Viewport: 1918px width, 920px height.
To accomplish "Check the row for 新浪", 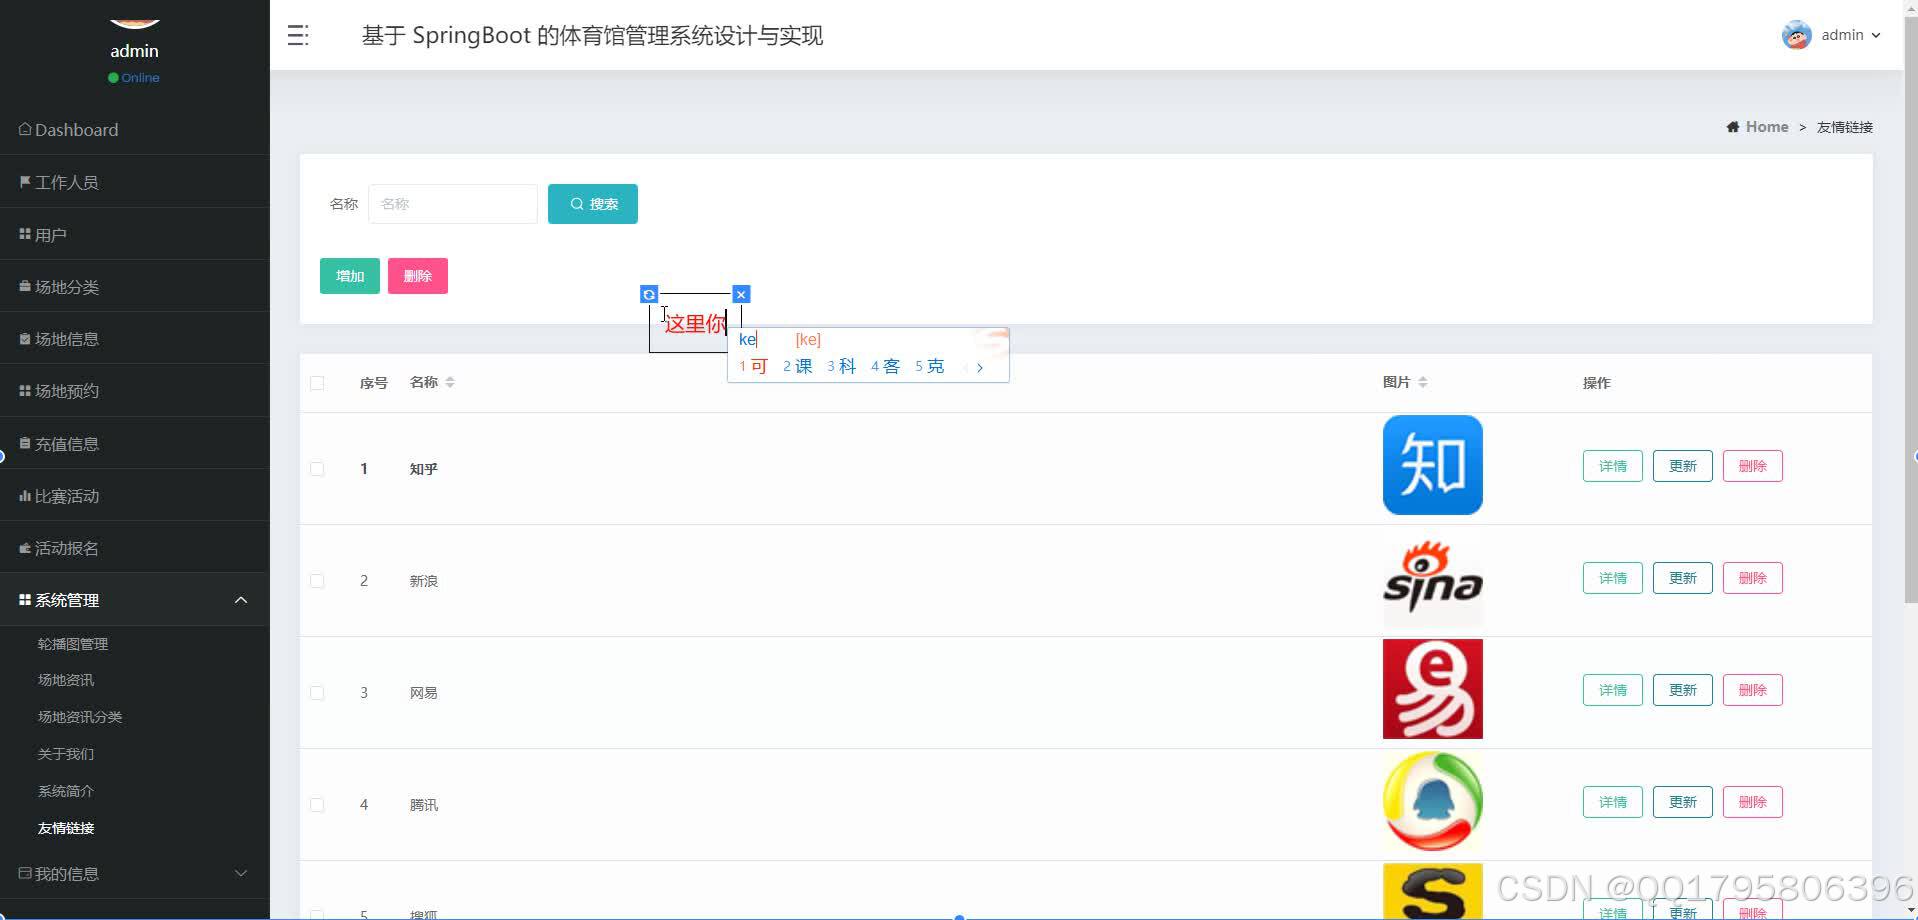I will point(317,581).
